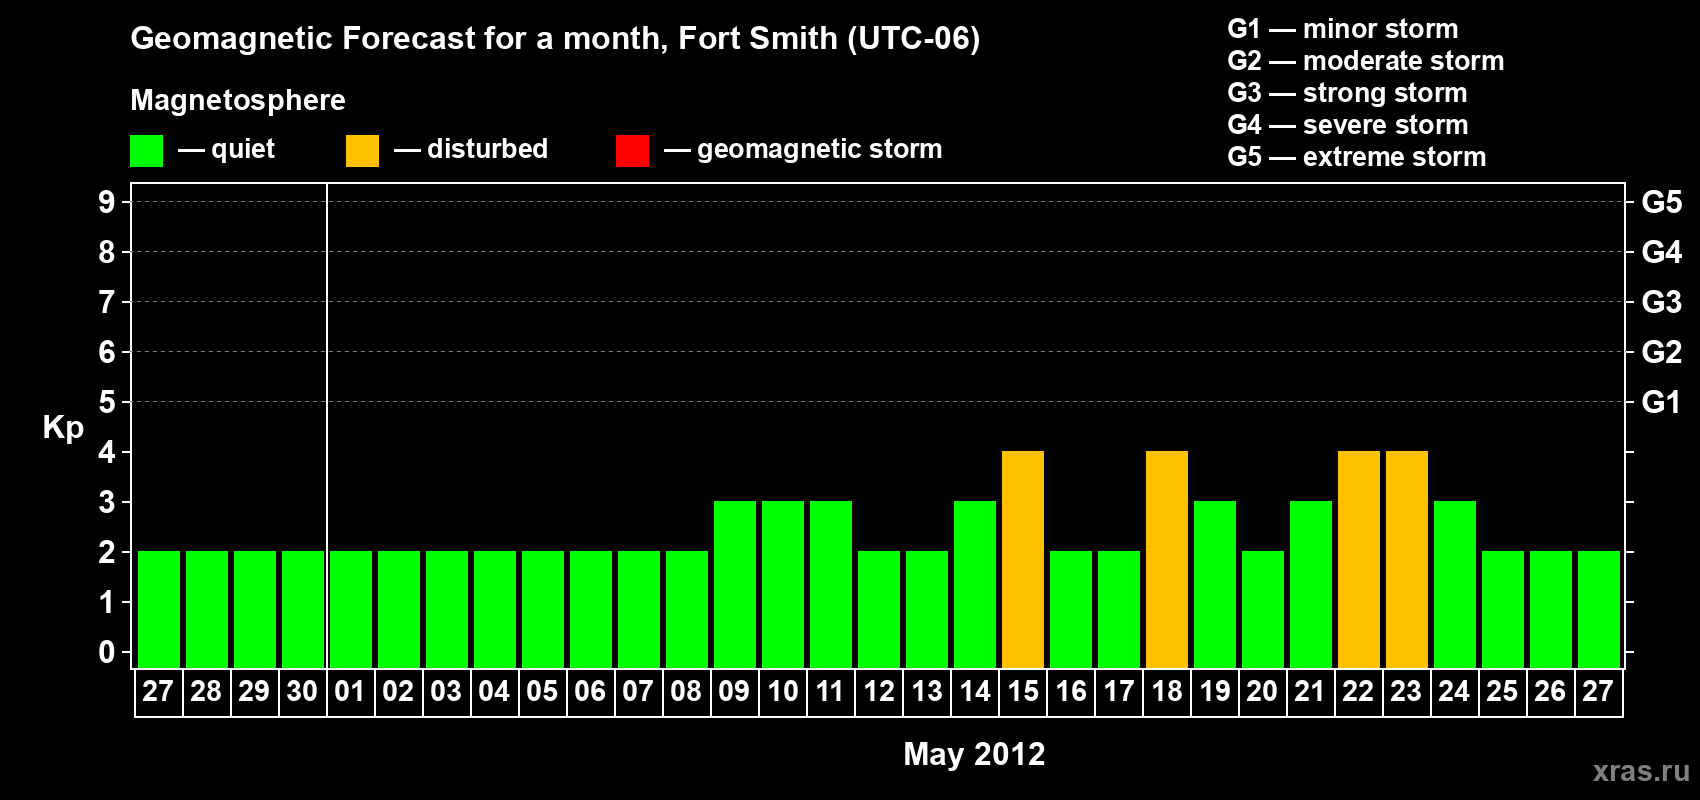Click the green bar for day 19
Image resolution: width=1700 pixels, height=800 pixels.
(x=1215, y=584)
